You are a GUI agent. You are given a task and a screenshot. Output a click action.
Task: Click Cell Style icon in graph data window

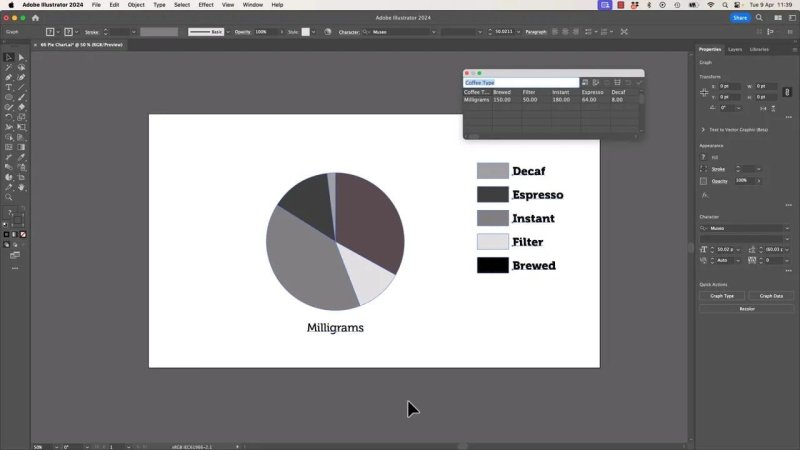617,83
